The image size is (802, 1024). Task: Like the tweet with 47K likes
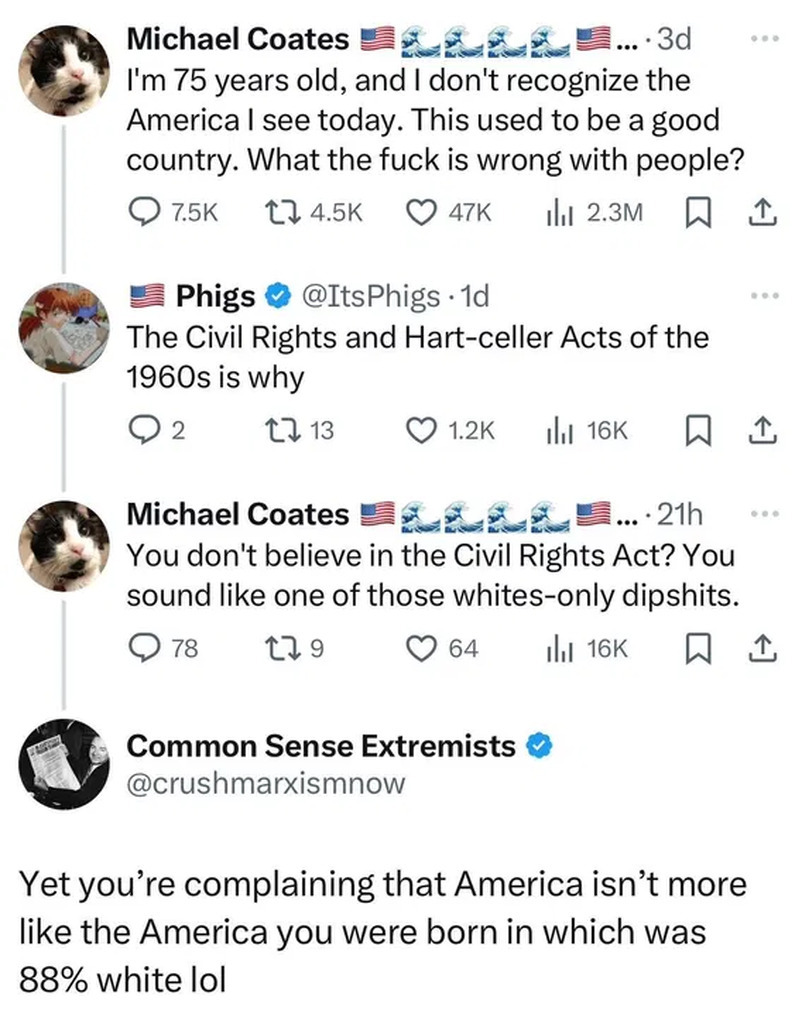click(422, 212)
